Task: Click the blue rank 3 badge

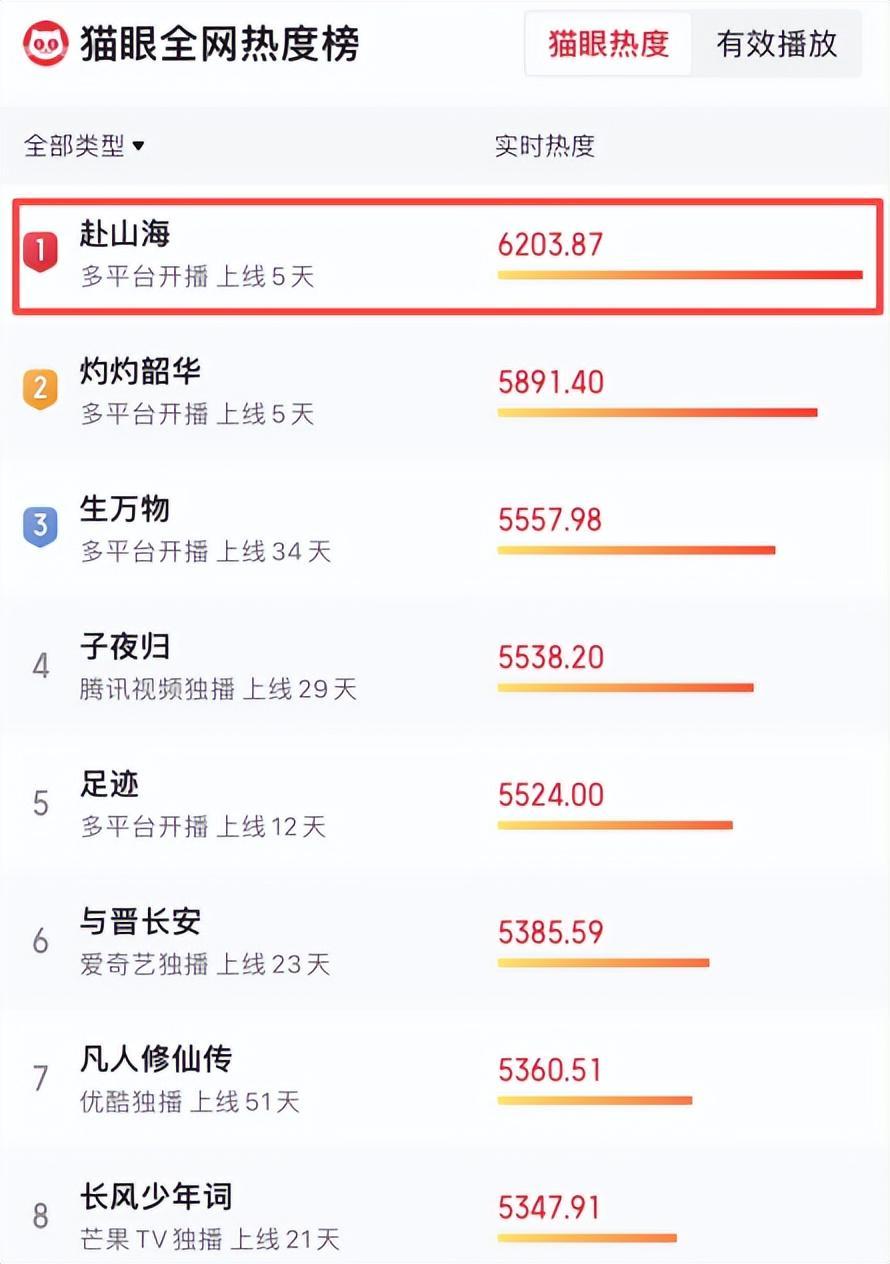Action: pyautogui.click(x=40, y=526)
